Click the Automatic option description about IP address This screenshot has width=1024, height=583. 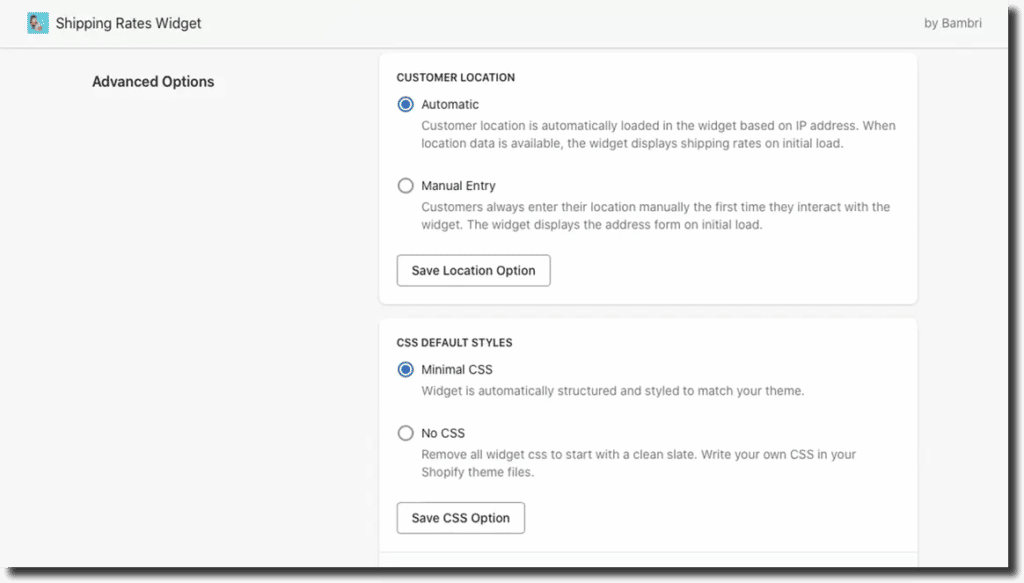[x=658, y=134]
